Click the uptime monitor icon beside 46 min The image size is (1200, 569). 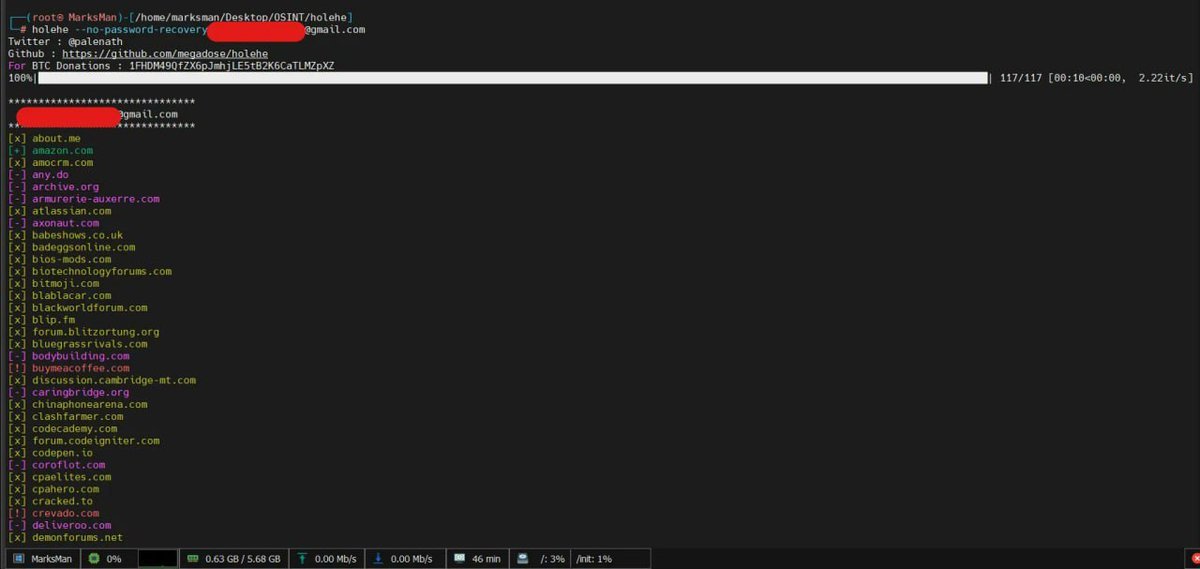pyautogui.click(x=458, y=559)
